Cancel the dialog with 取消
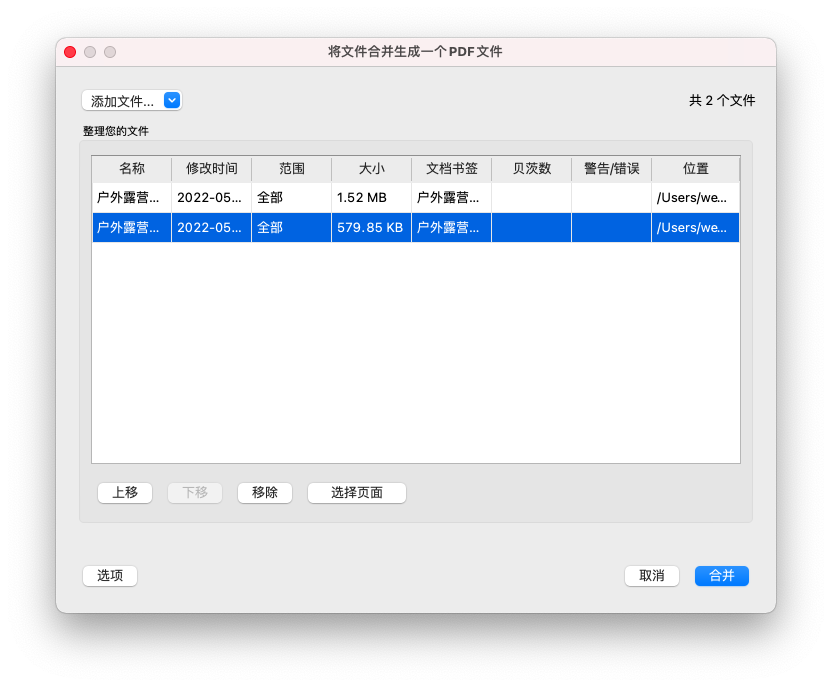Viewport: 832px width, 687px height. pos(652,575)
